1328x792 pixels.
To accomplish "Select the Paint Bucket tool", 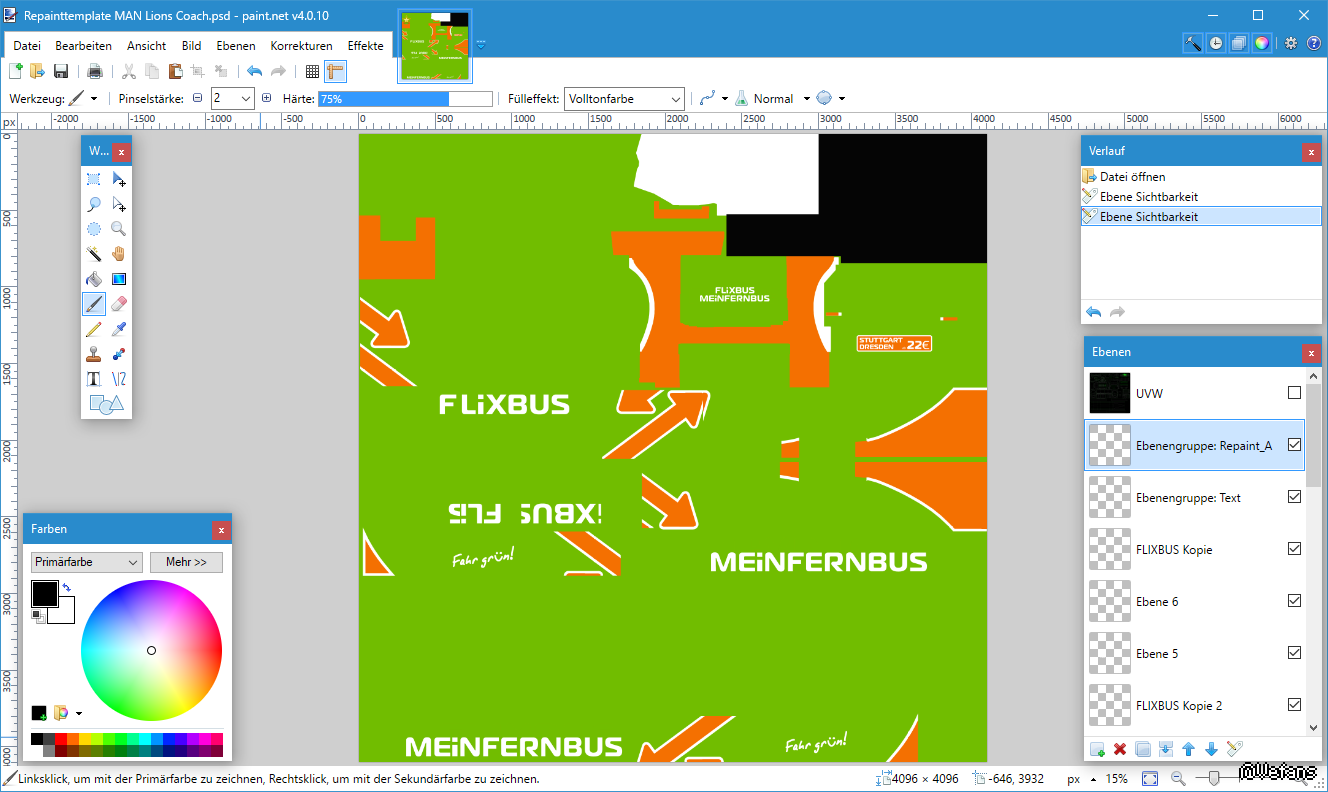I will point(94,279).
